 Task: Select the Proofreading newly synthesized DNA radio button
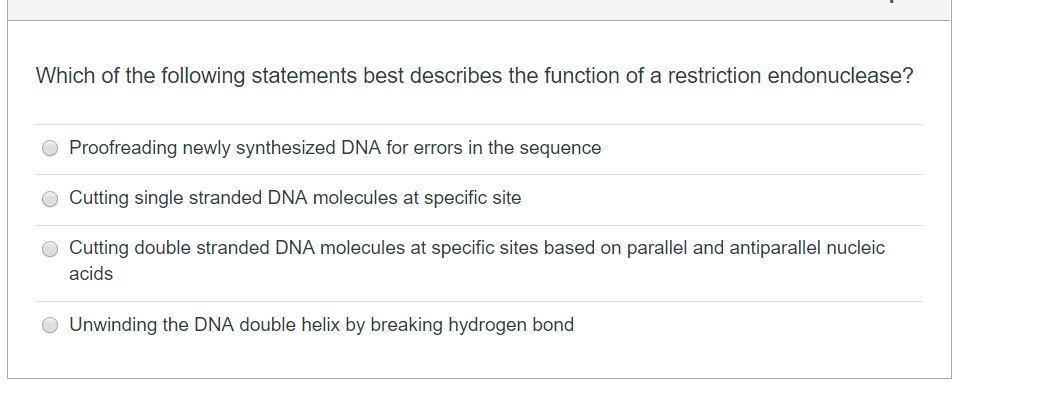pyautogui.click(x=50, y=148)
